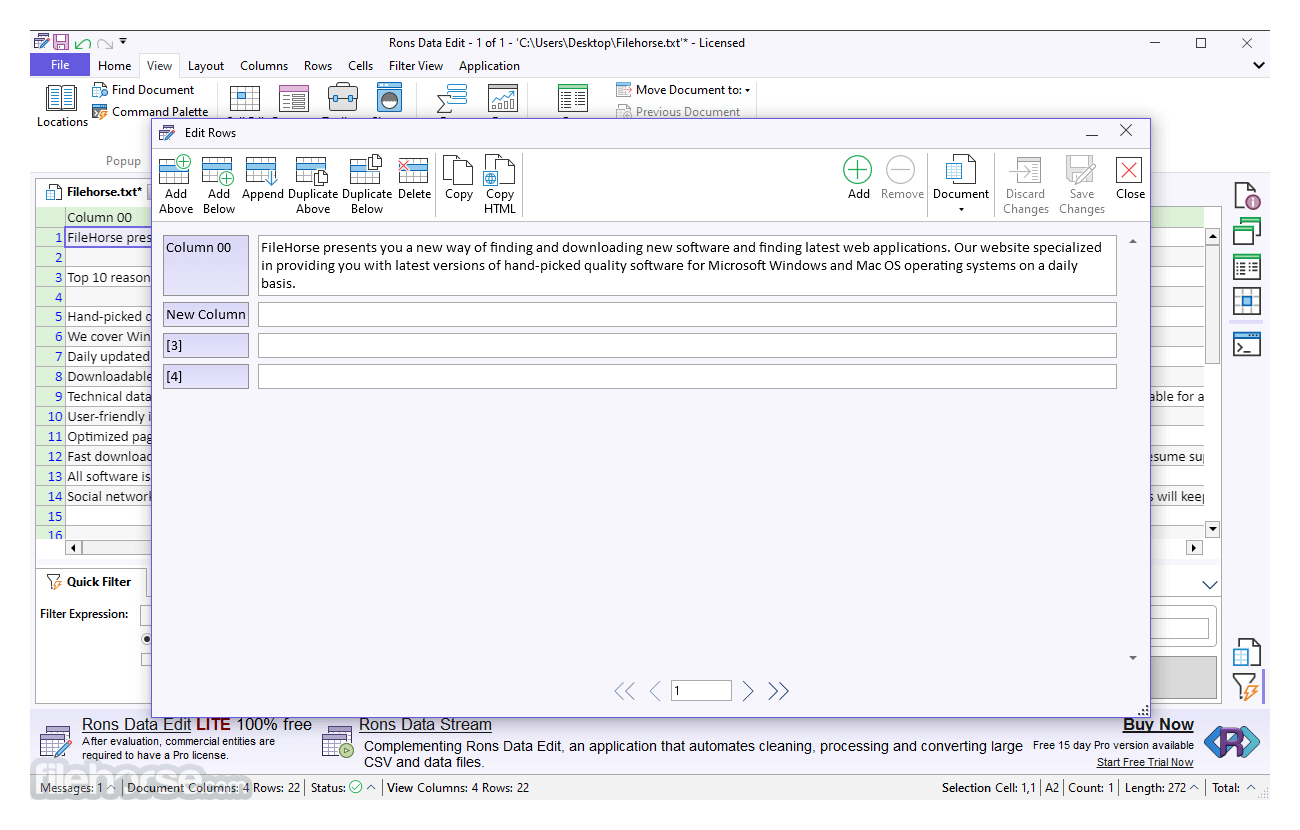Expand the Length chevron in the status bar

(1194, 788)
